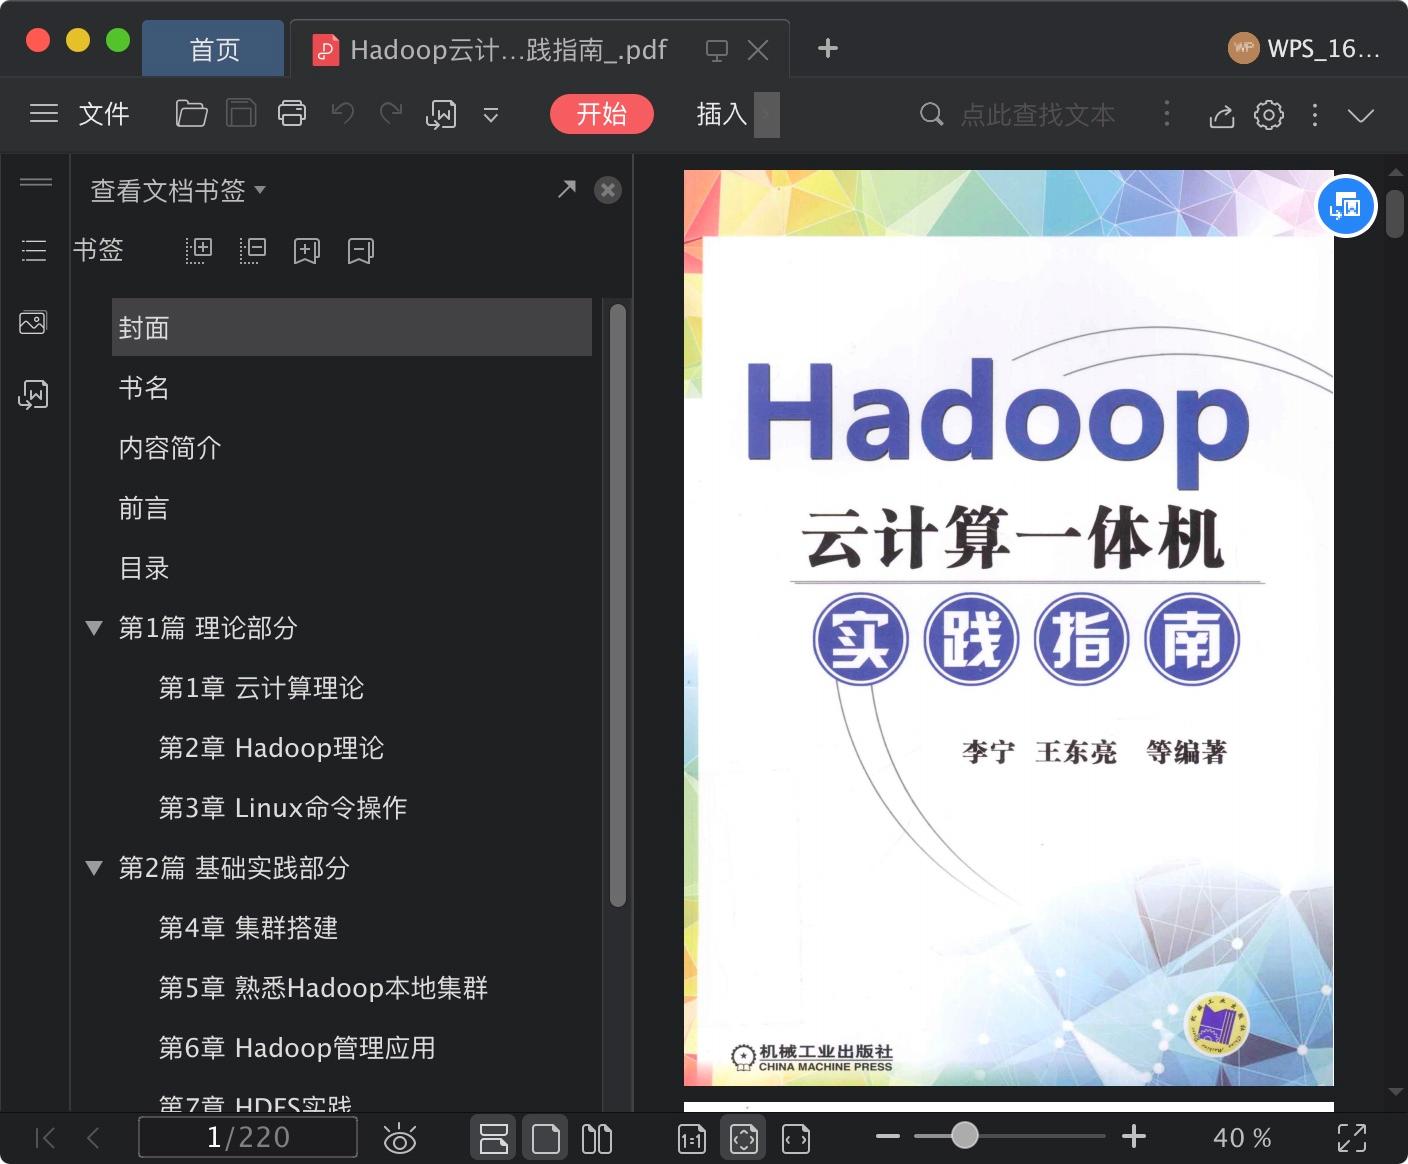Open bookmark 第2章 Hadoop理论

pyautogui.click(x=271, y=748)
